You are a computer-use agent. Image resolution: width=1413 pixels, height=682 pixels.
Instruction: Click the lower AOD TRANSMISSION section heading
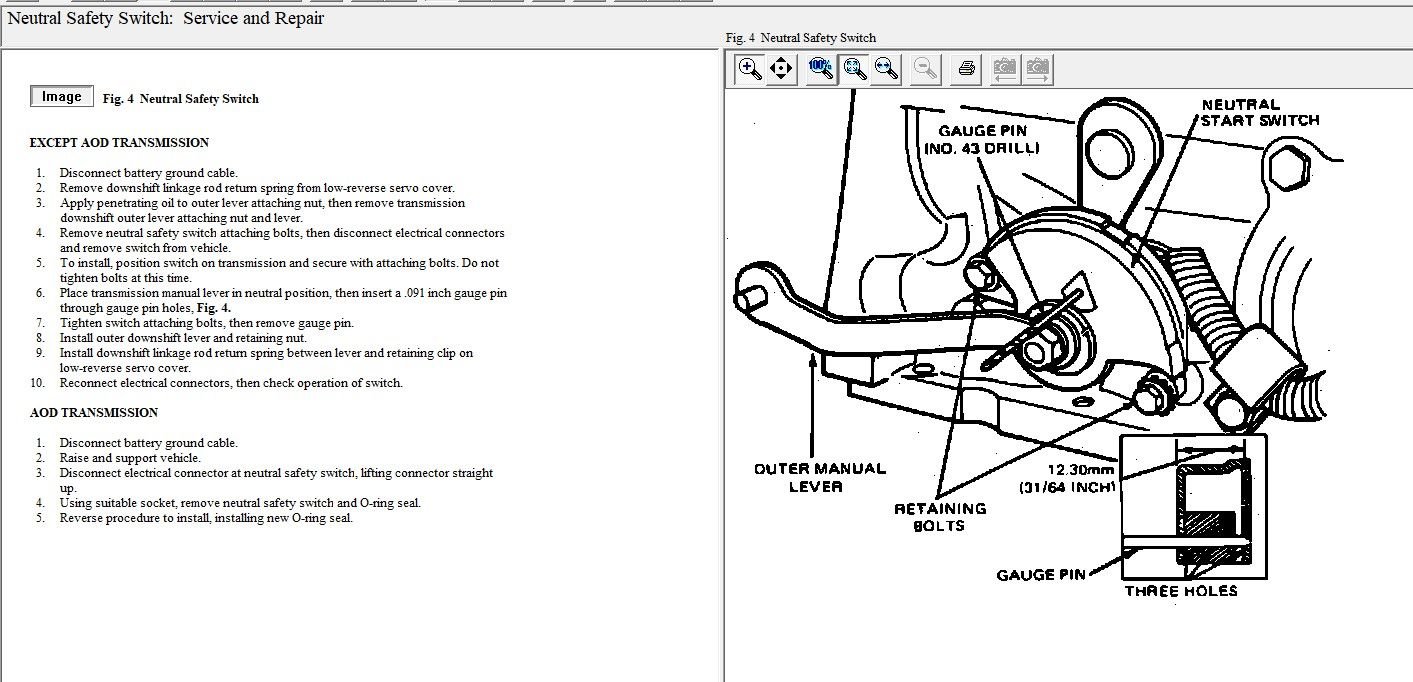94,413
